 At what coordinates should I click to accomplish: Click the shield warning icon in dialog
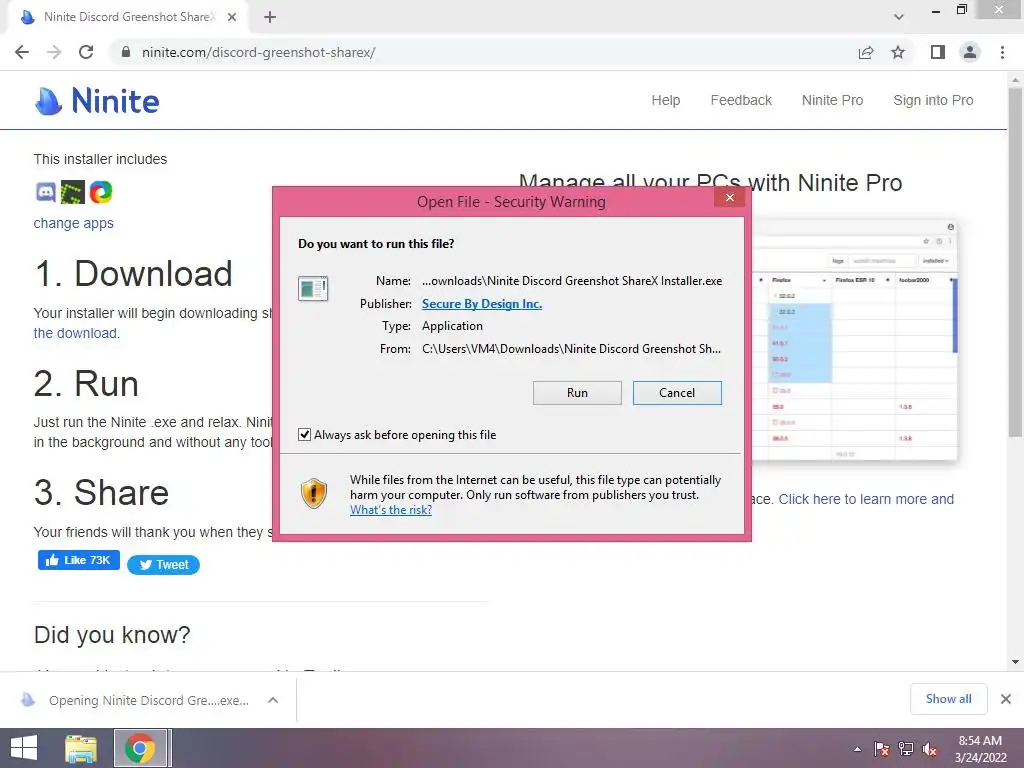point(314,494)
